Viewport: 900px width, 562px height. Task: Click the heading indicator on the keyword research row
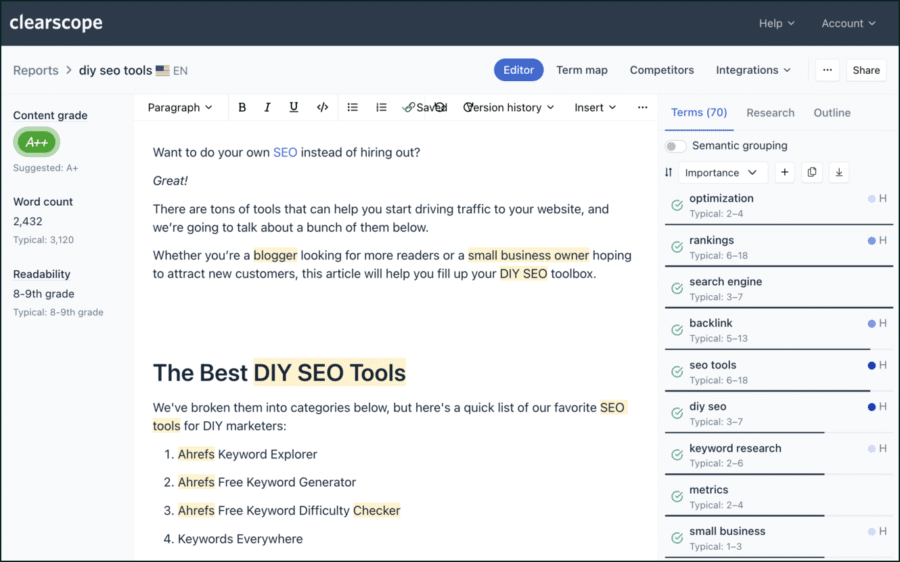tap(877, 448)
